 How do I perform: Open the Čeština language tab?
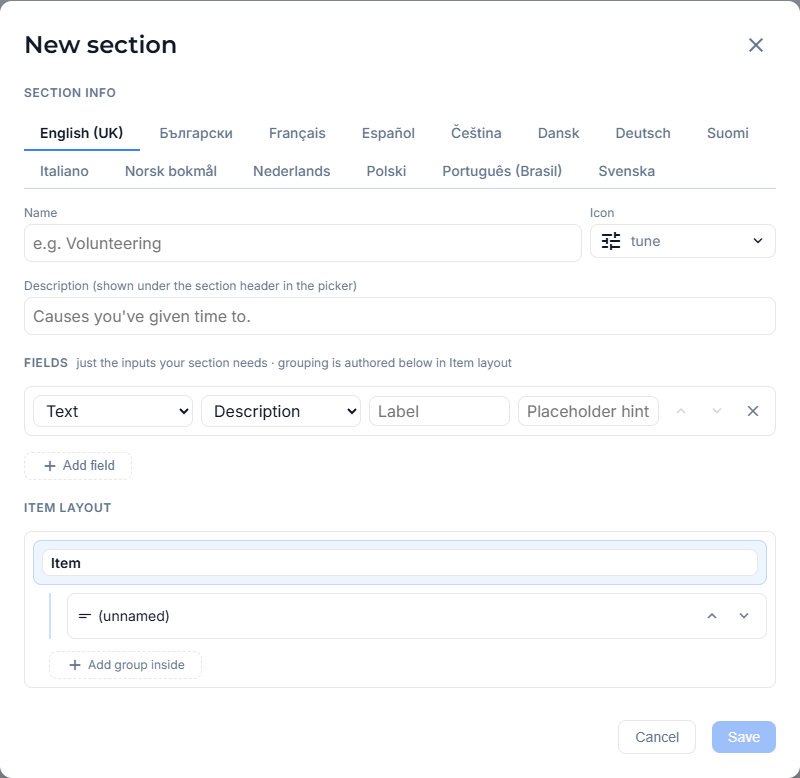click(x=476, y=133)
